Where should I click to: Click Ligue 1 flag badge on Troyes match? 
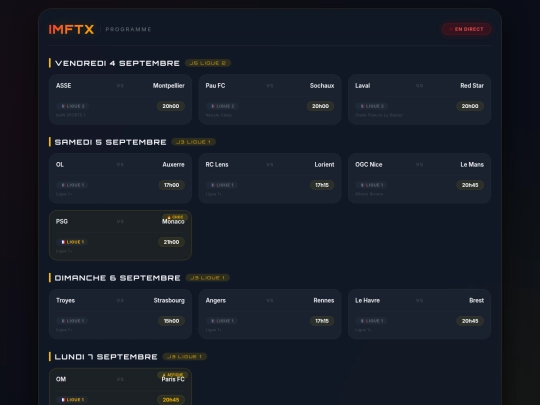(x=72, y=321)
